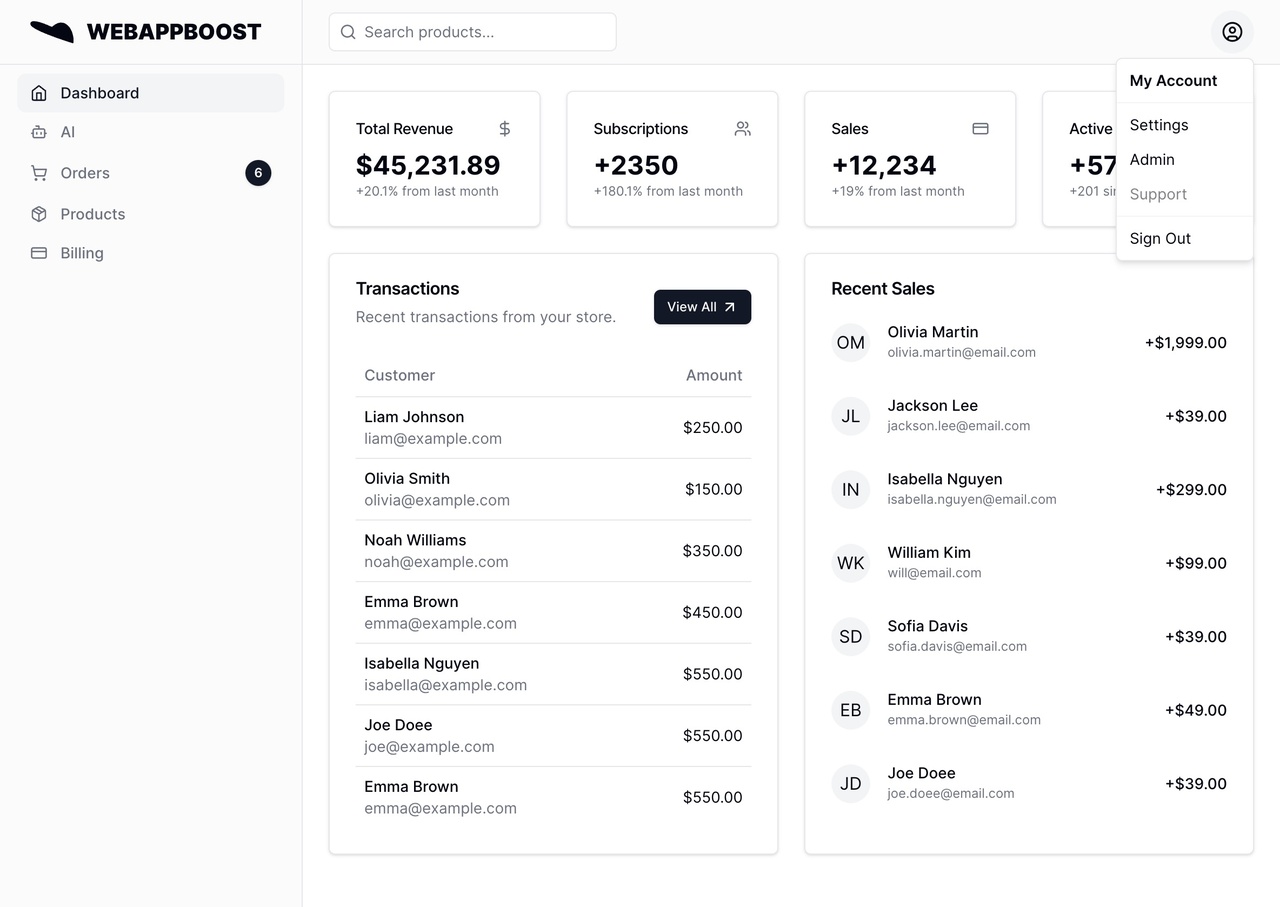Click the View All transactions button
Screen dimensions: 1280x907
(x=702, y=307)
